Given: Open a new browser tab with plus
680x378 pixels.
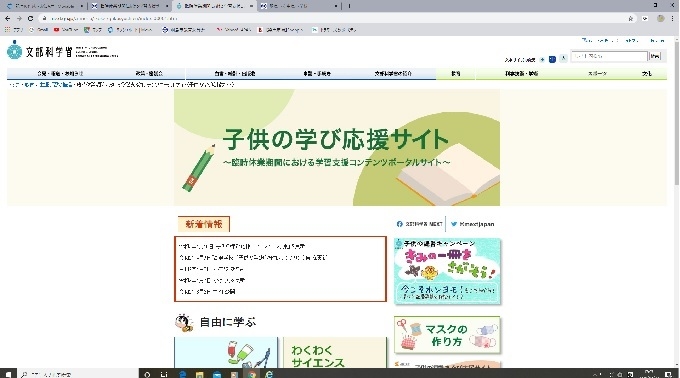Looking at the screenshot, I should pos(349,6).
